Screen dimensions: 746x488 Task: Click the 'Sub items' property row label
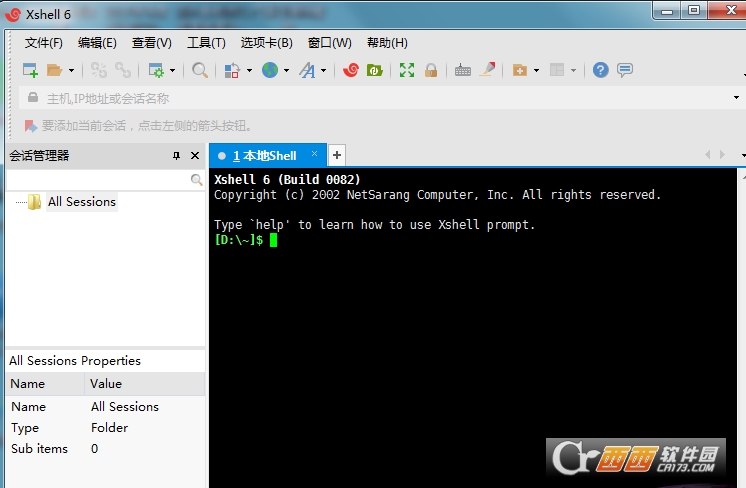(39, 449)
